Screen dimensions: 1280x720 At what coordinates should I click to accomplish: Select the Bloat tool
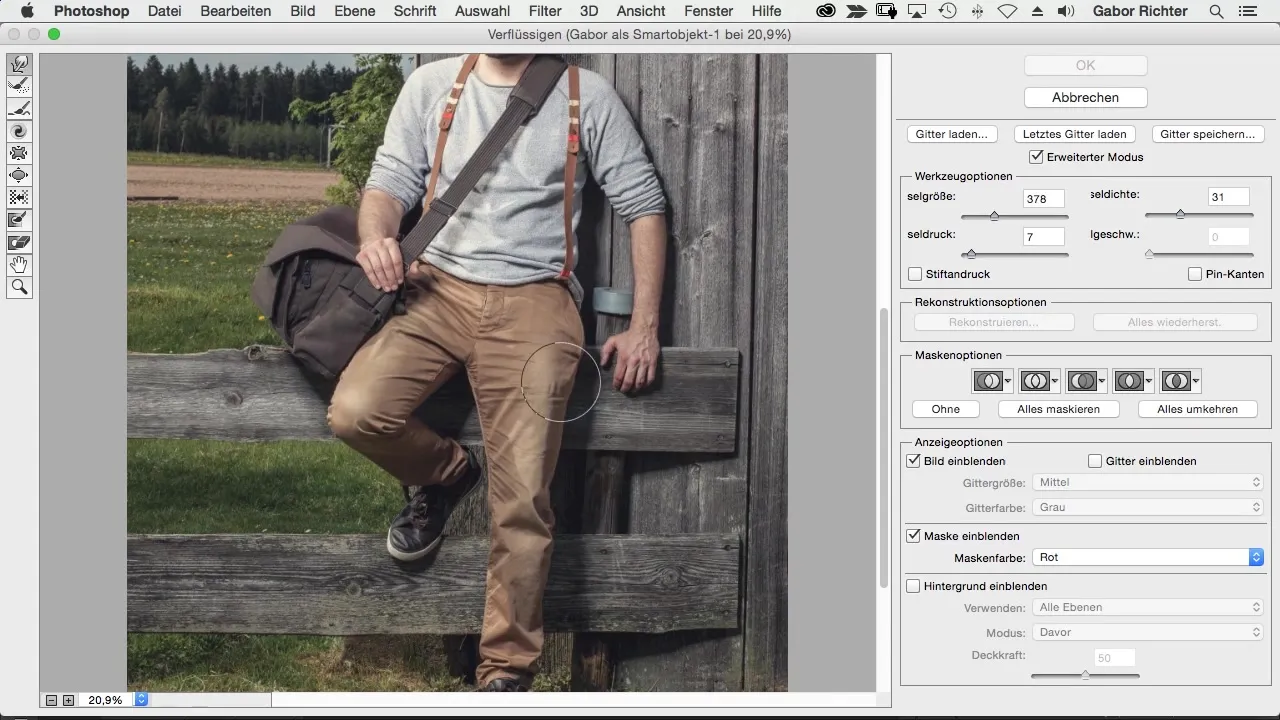[19, 175]
